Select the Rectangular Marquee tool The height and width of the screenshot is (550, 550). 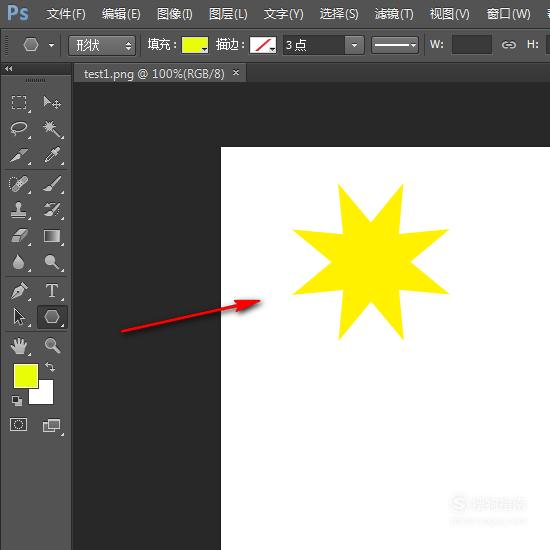point(19,103)
